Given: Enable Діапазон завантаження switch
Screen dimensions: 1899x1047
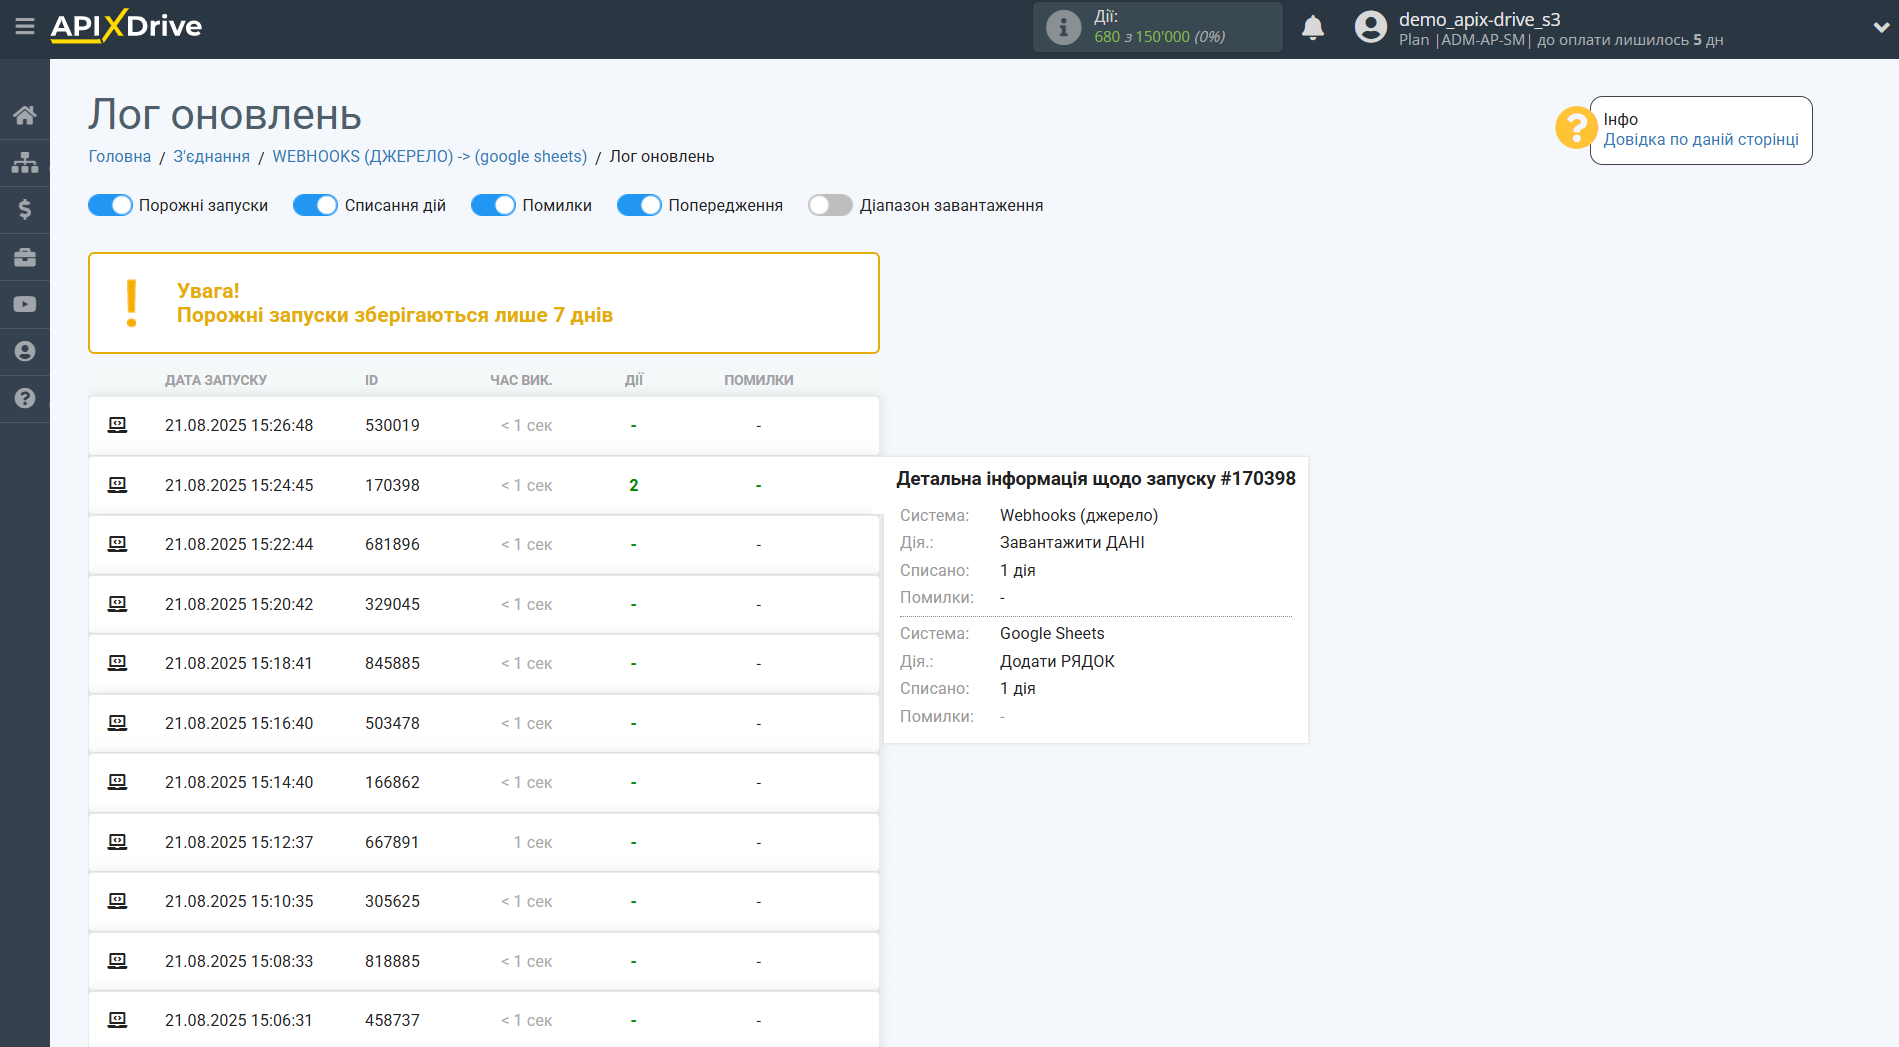Looking at the screenshot, I should [830, 205].
